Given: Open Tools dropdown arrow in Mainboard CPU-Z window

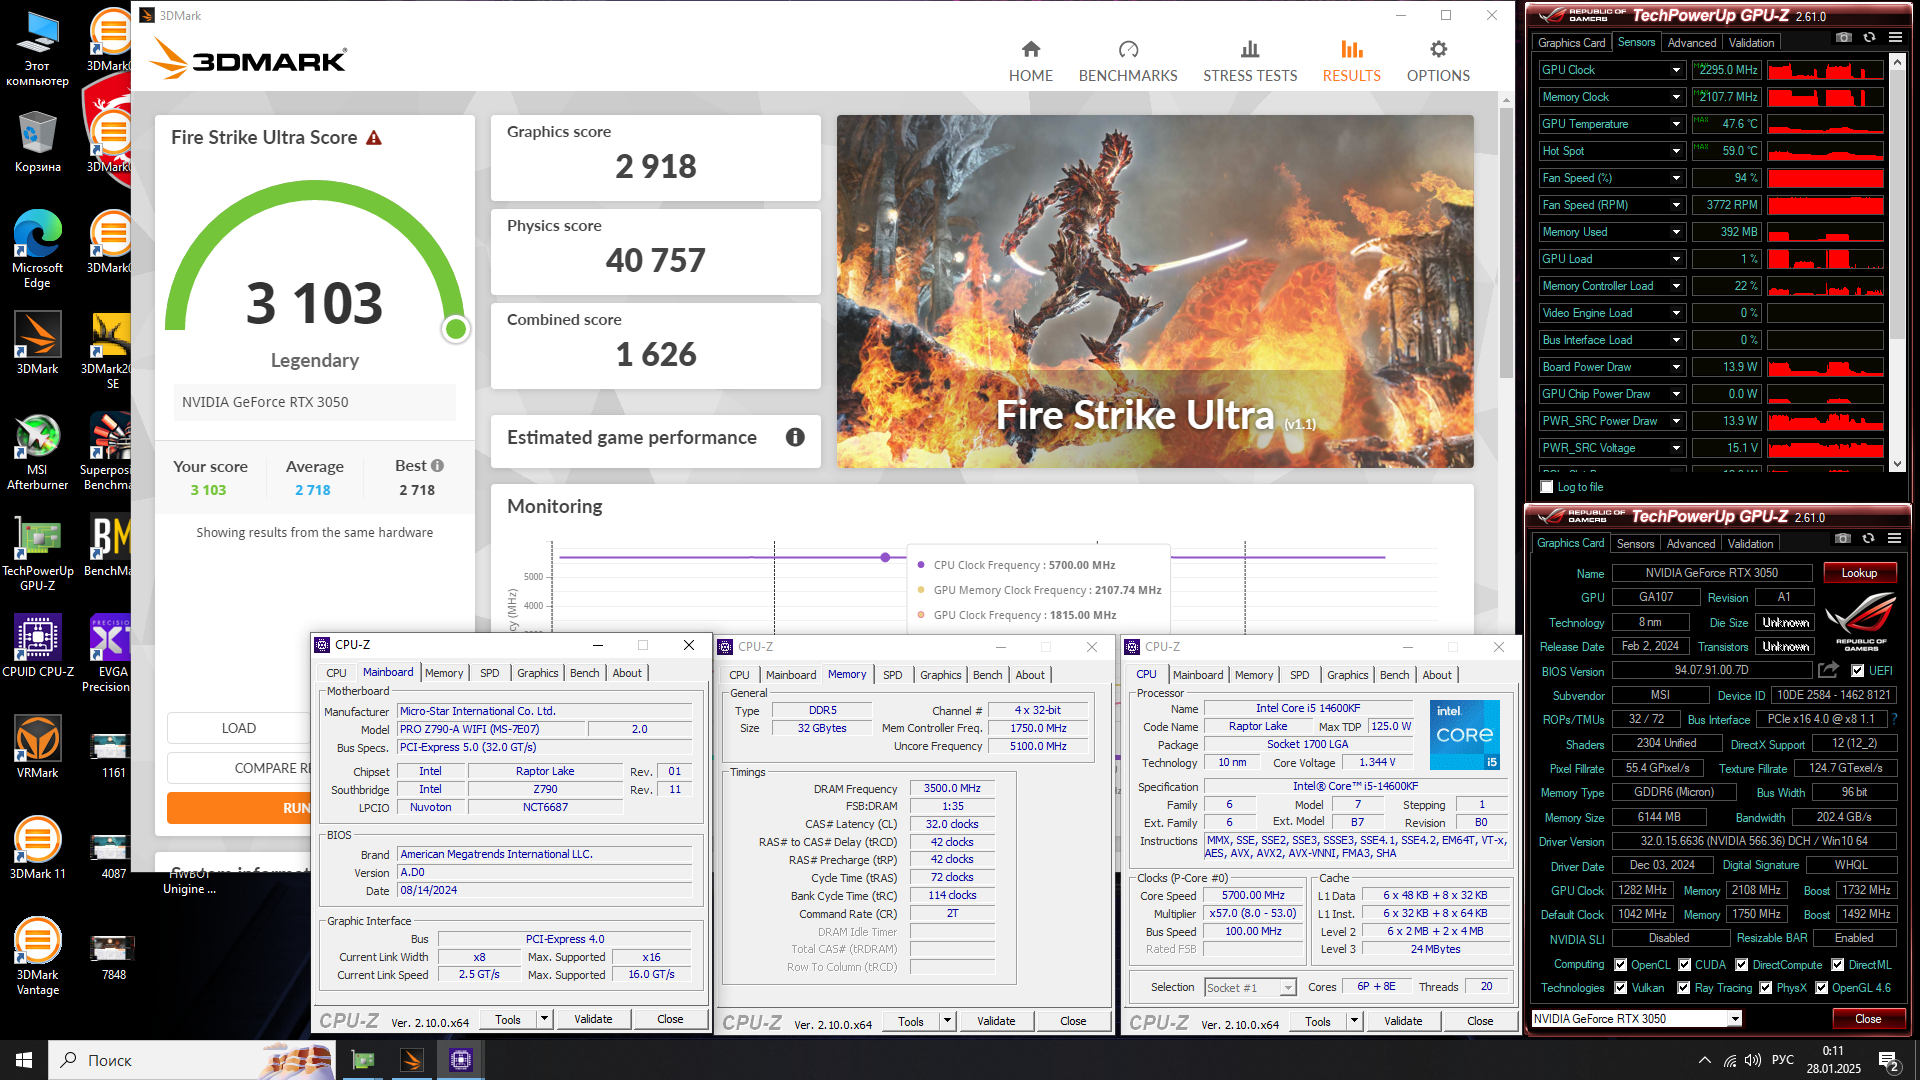Looking at the screenshot, I should tap(545, 1019).
